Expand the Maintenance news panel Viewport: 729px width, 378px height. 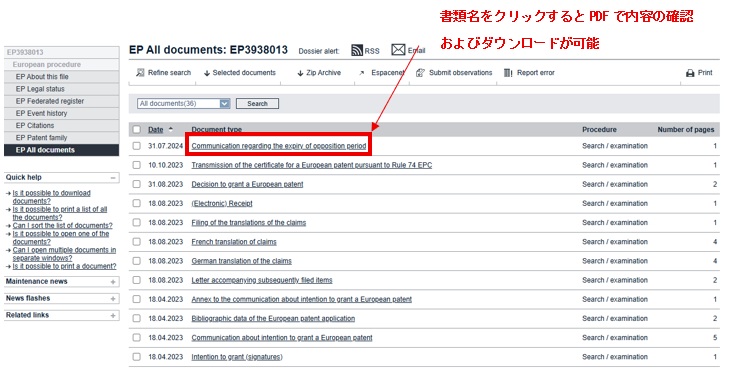(113, 282)
